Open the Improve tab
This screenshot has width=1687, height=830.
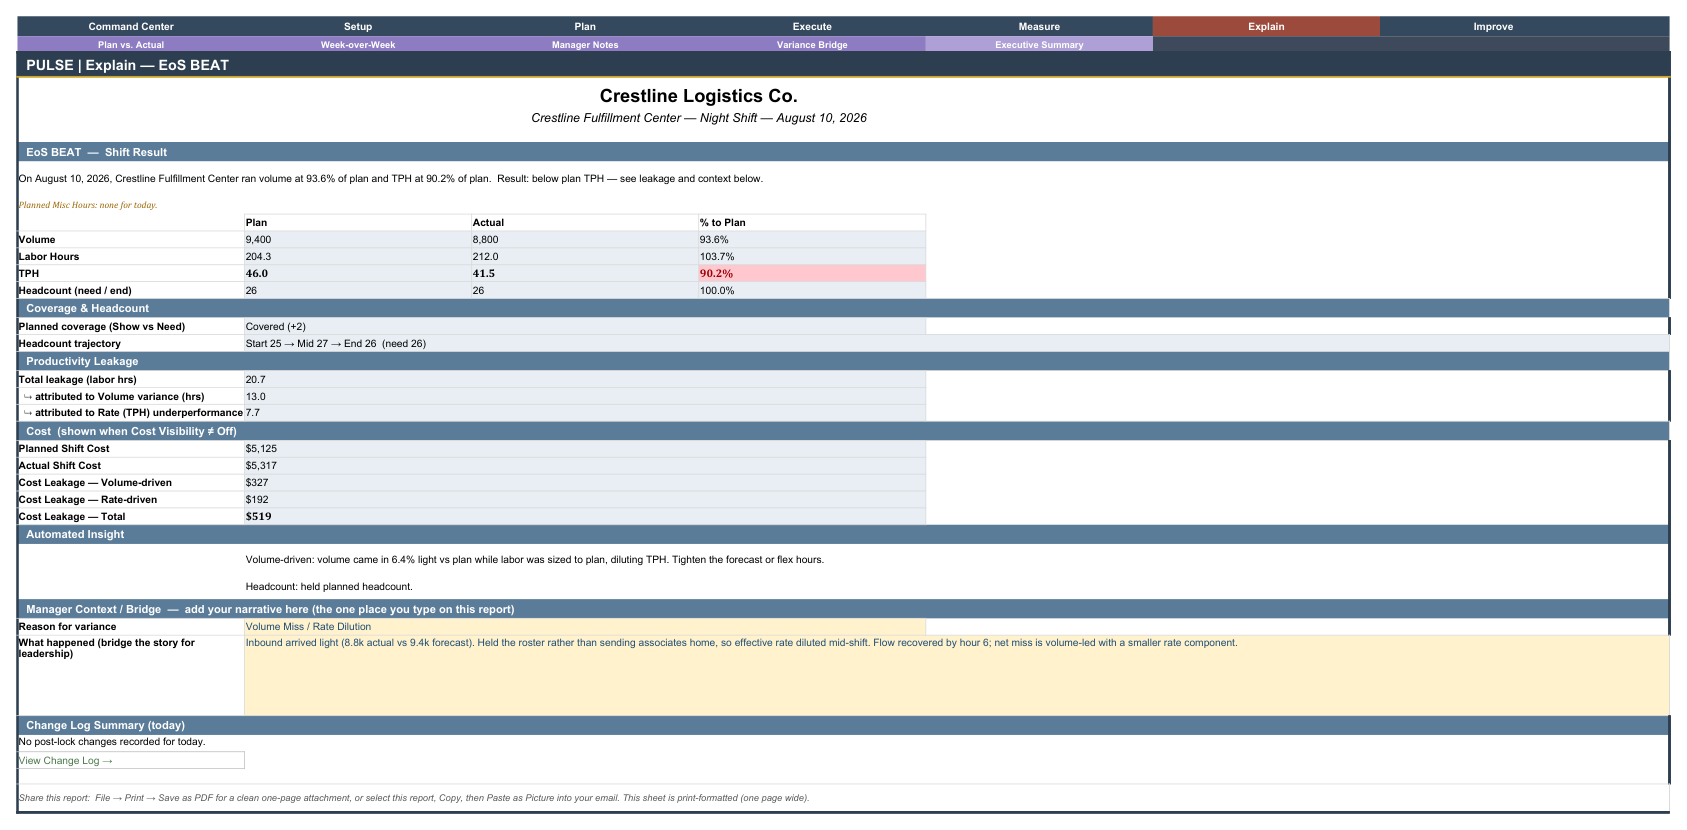1493,26
